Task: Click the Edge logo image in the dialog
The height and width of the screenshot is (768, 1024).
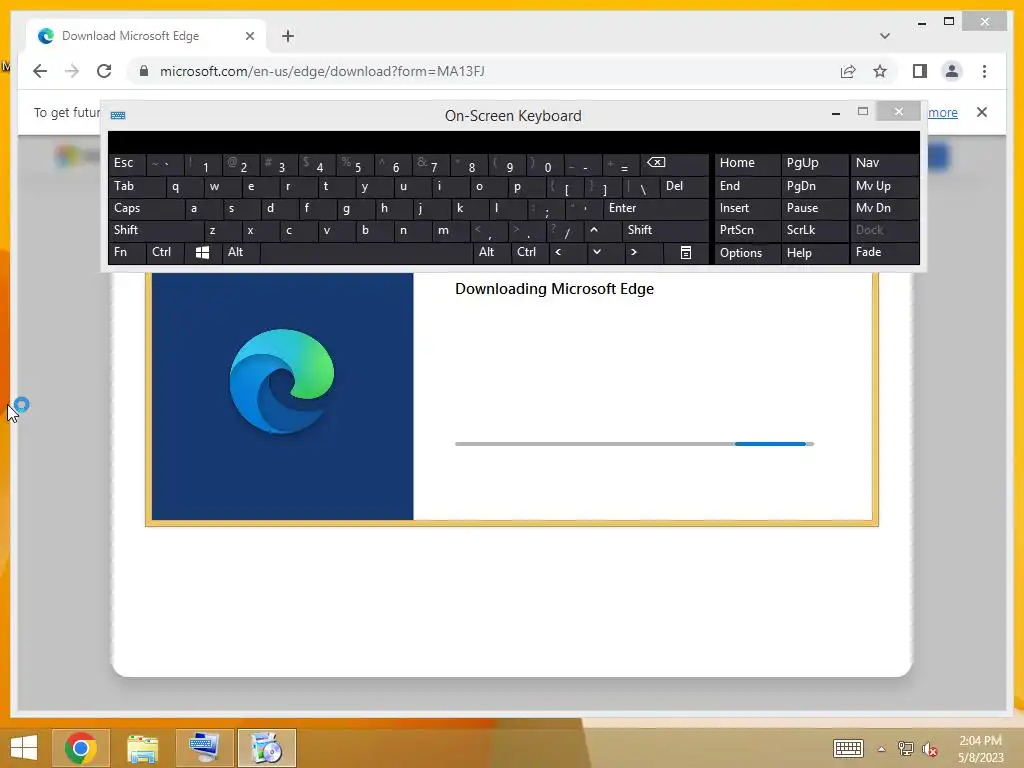Action: tap(282, 382)
